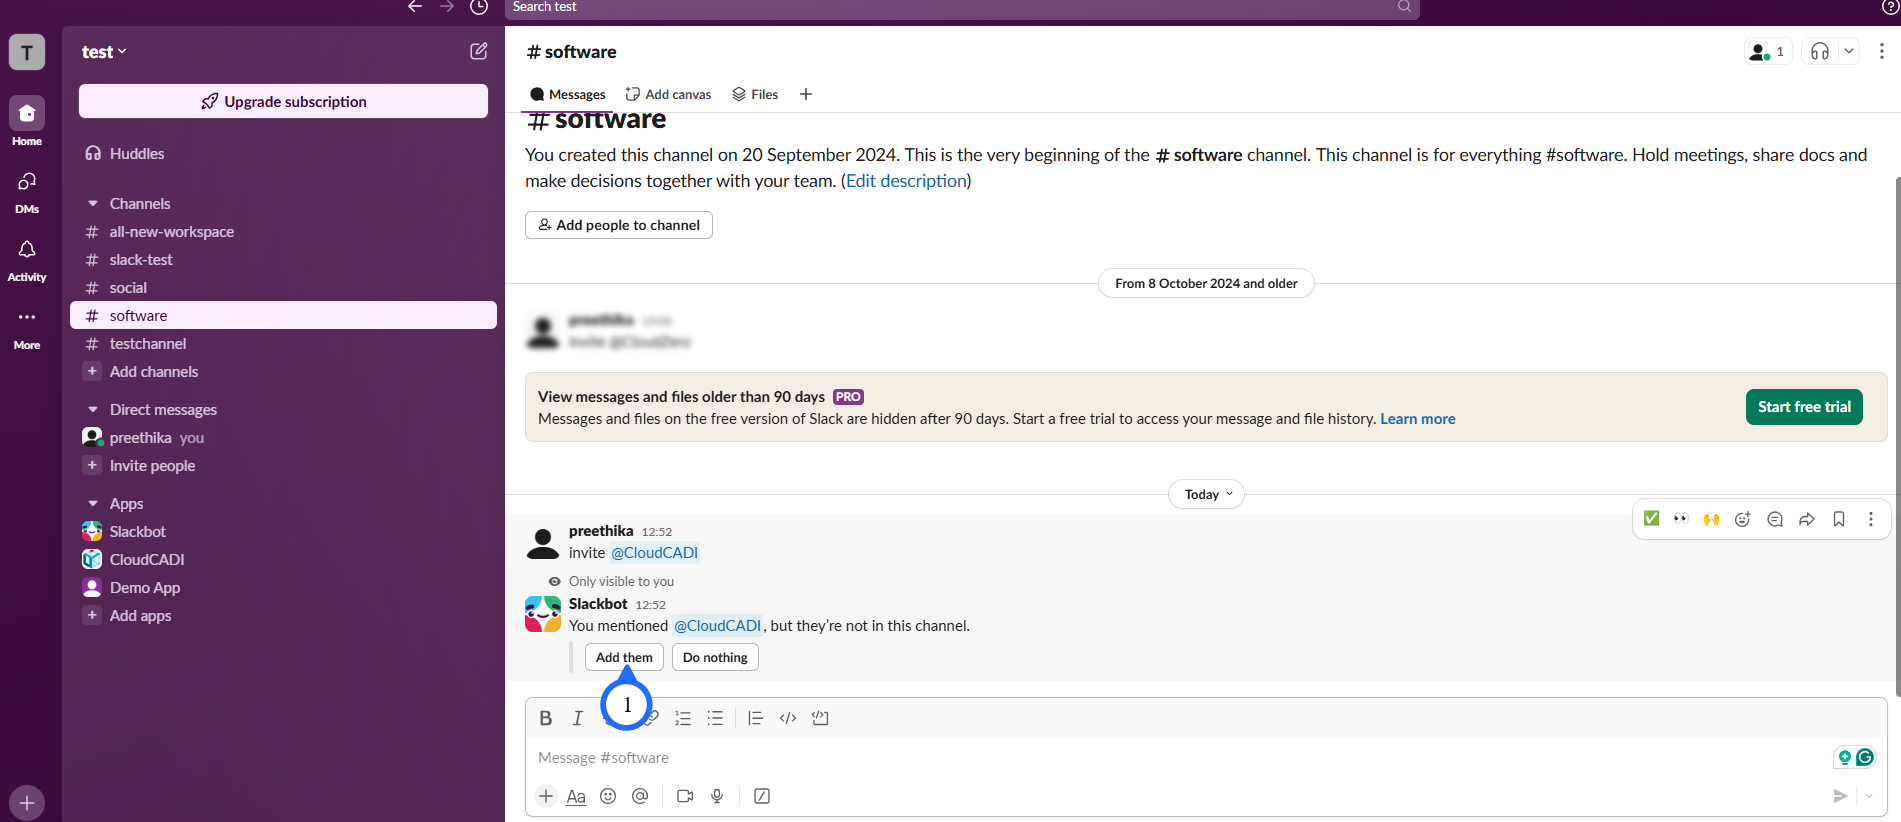Click Add them button
1901x822 pixels.
pyautogui.click(x=624, y=657)
